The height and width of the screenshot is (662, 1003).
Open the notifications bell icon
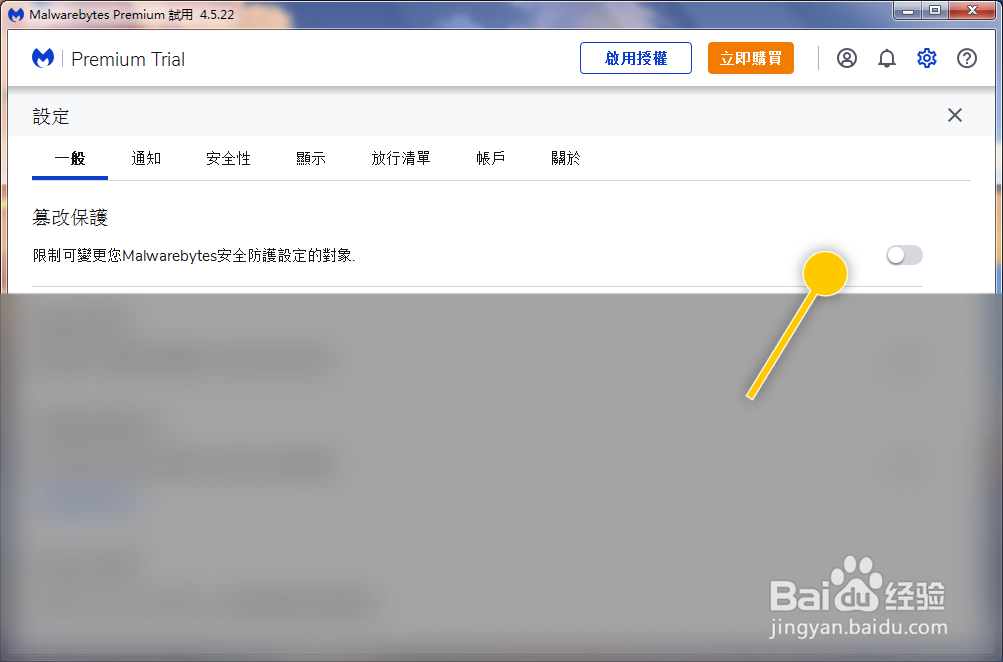[x=887, y=58]
